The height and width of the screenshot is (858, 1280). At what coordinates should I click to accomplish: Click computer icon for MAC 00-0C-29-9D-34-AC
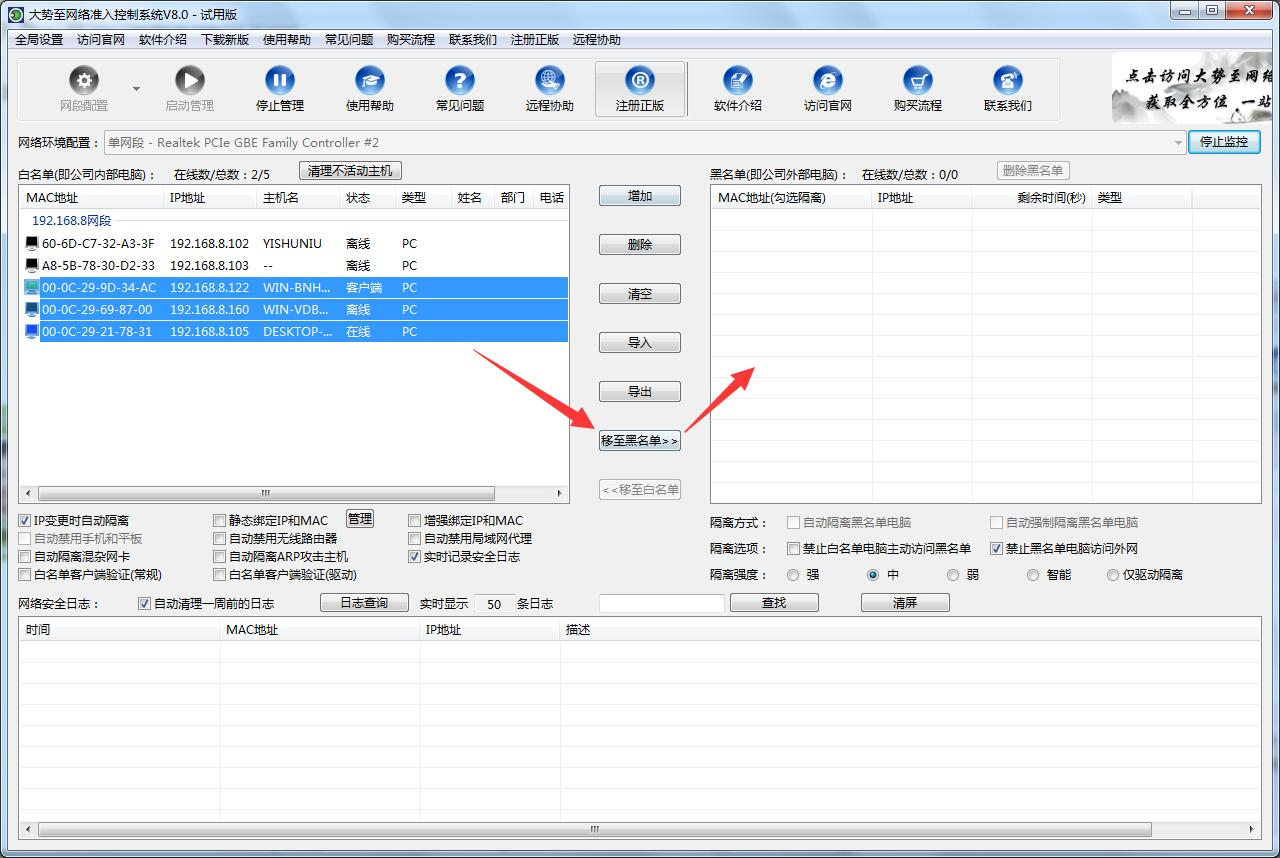click(32, 287)
